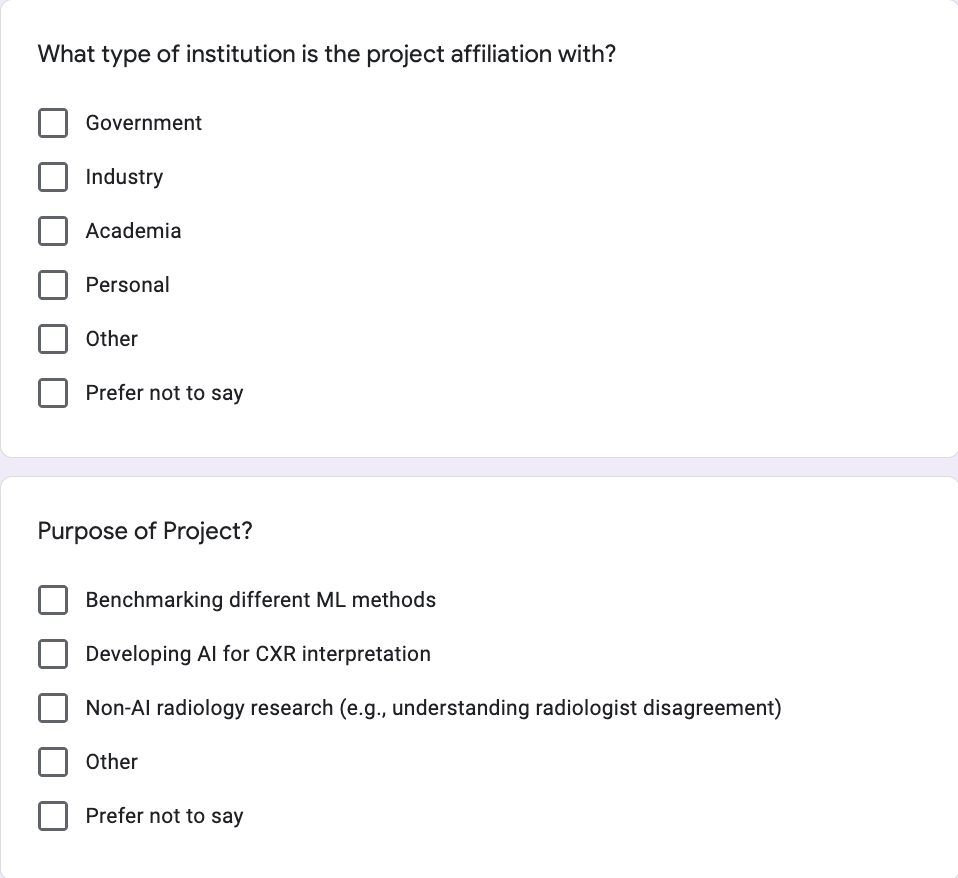Check Benchmarking different ML methods
The image size is (958, 878).
coord(53,599)
